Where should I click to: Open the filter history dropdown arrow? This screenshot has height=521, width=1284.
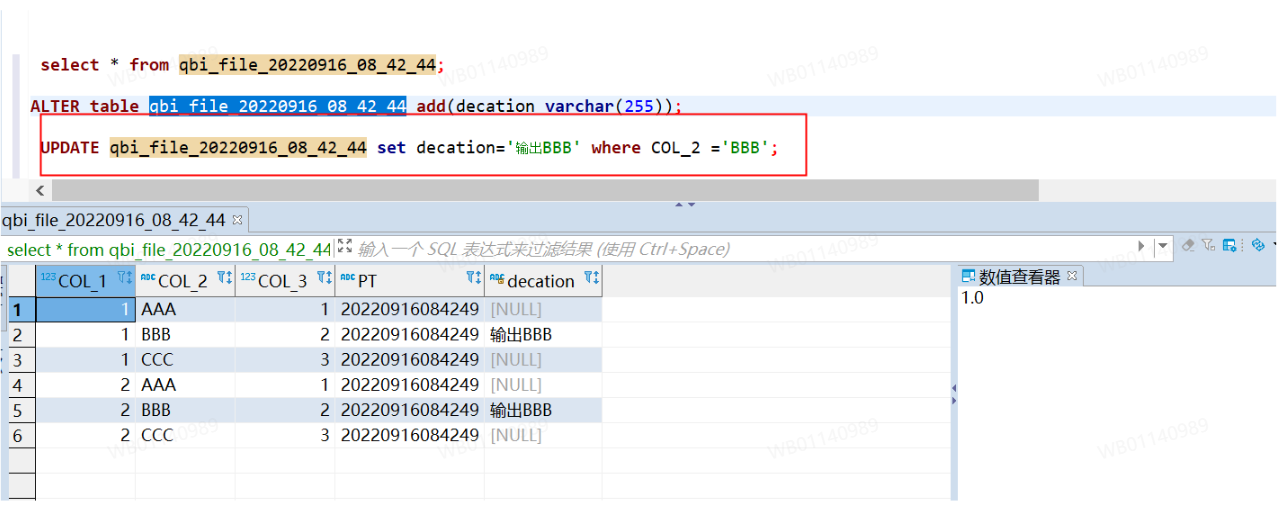point(1163,246)
